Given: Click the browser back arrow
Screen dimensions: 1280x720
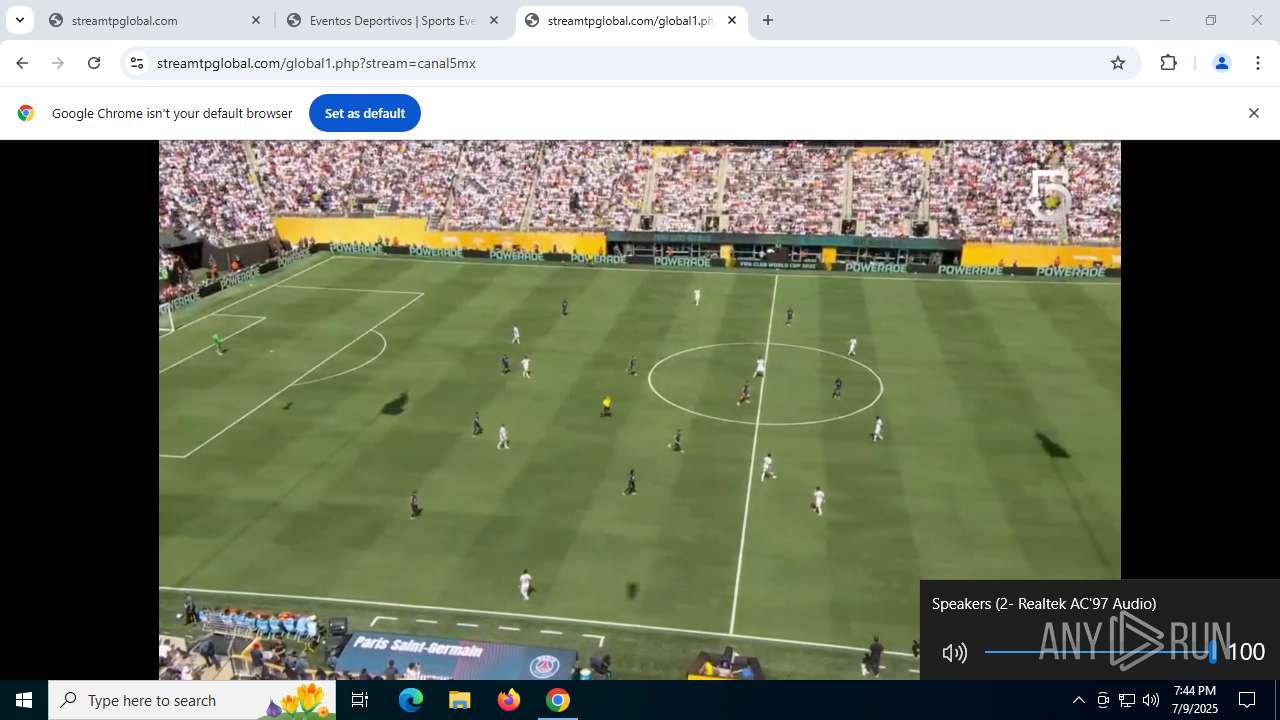Looking at the screenshot, I should [22, 63].
